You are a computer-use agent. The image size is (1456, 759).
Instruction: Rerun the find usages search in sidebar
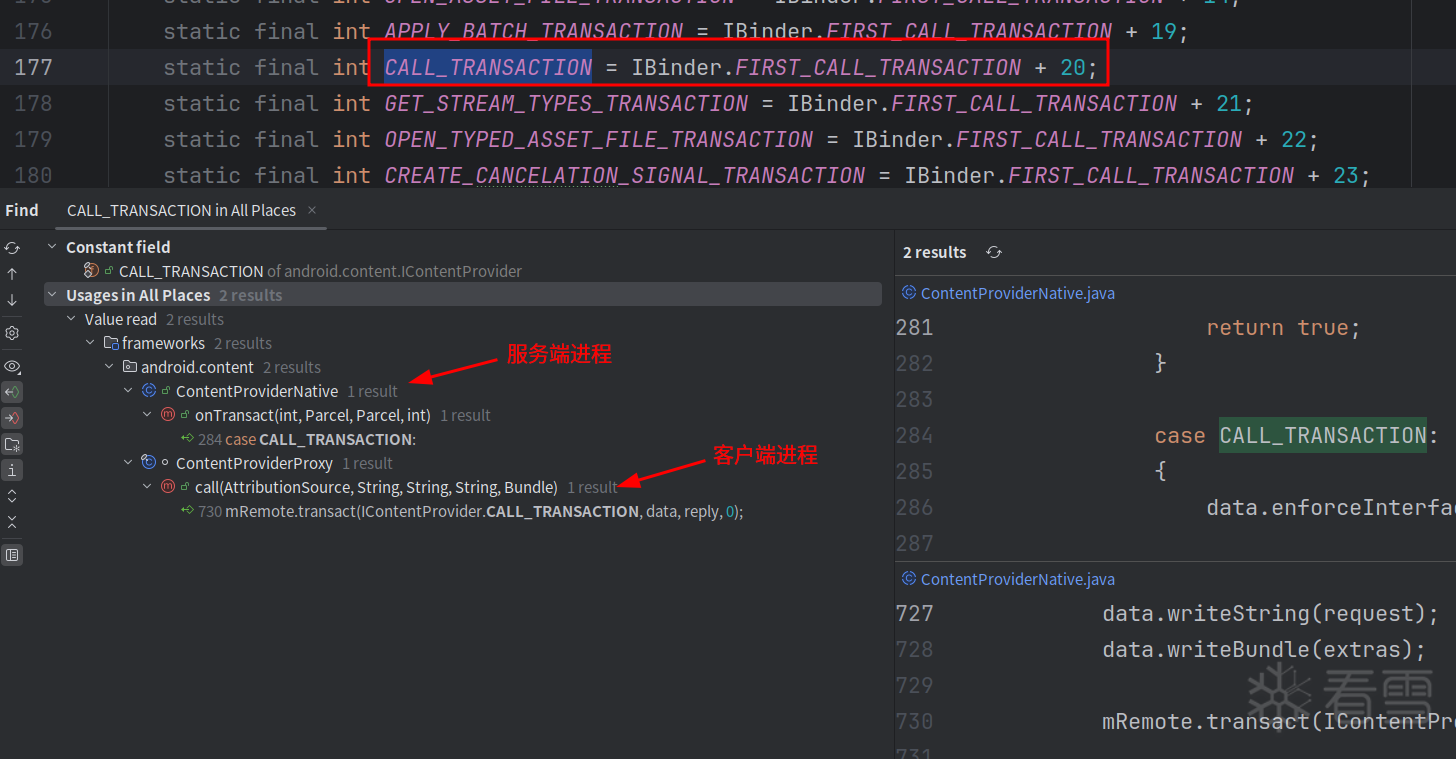tap(12, 247)
